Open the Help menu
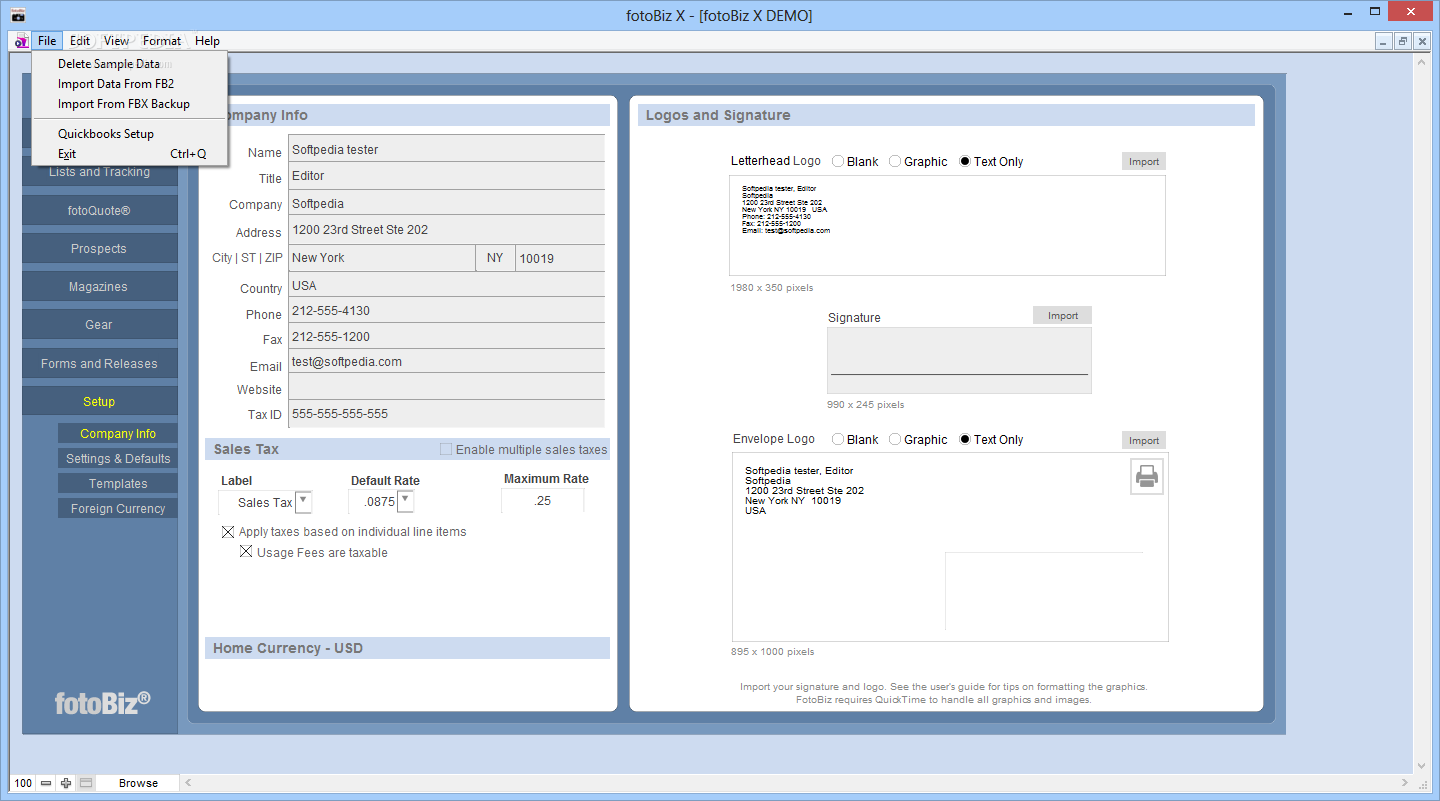 207,41
